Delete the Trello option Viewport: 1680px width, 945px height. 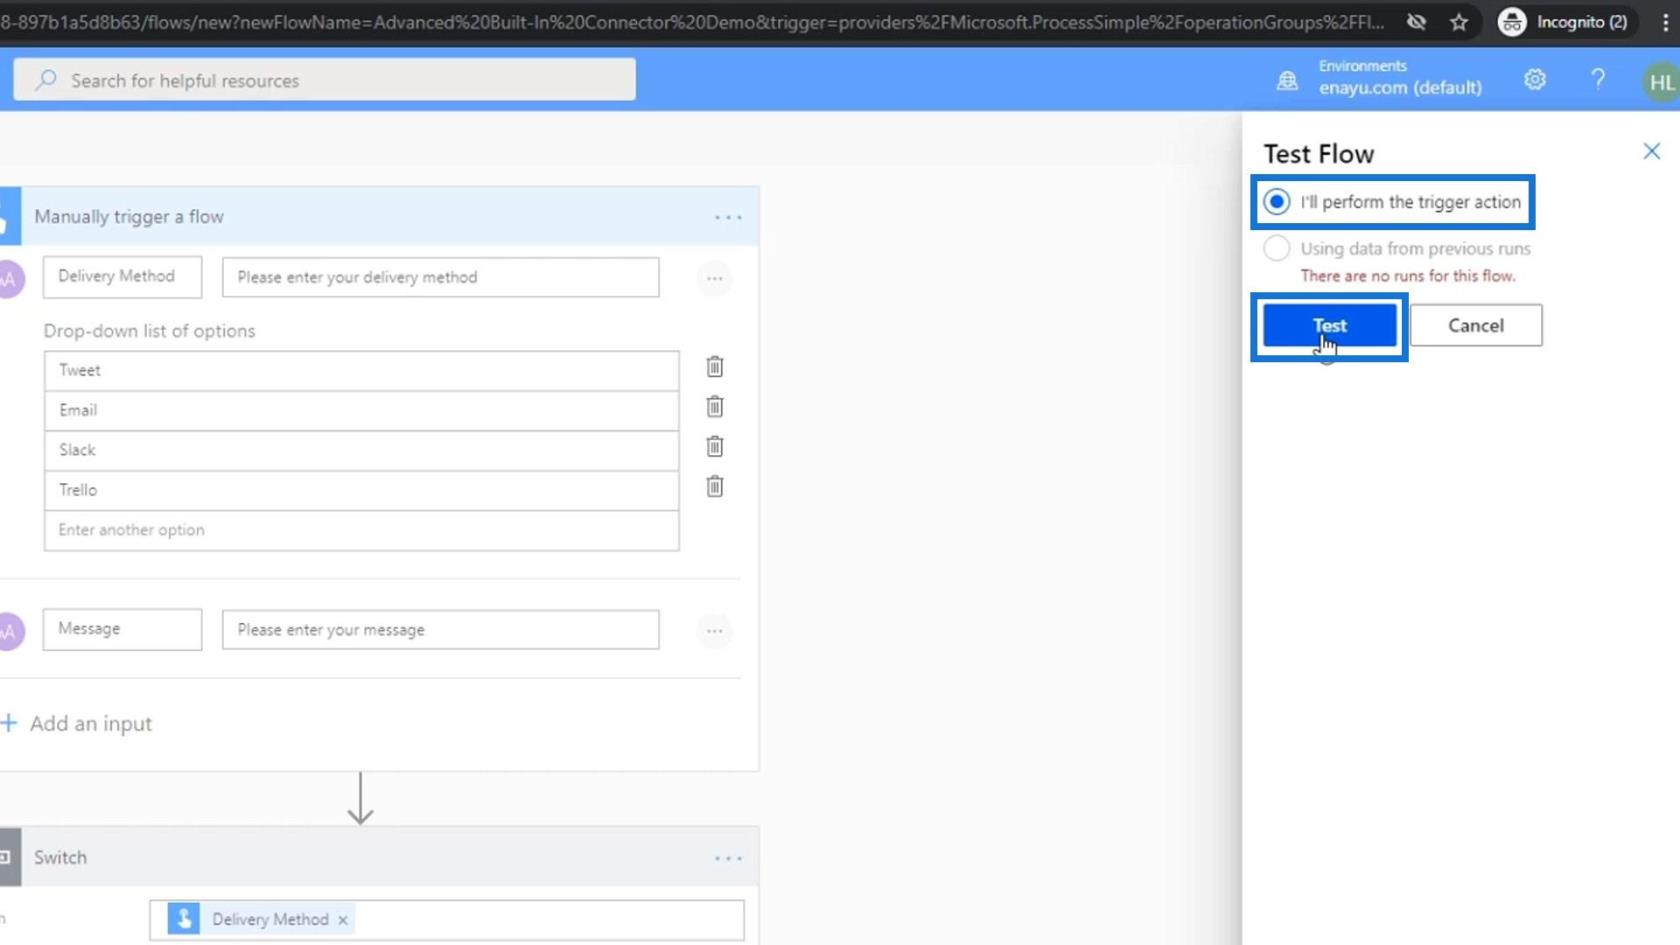714,487
